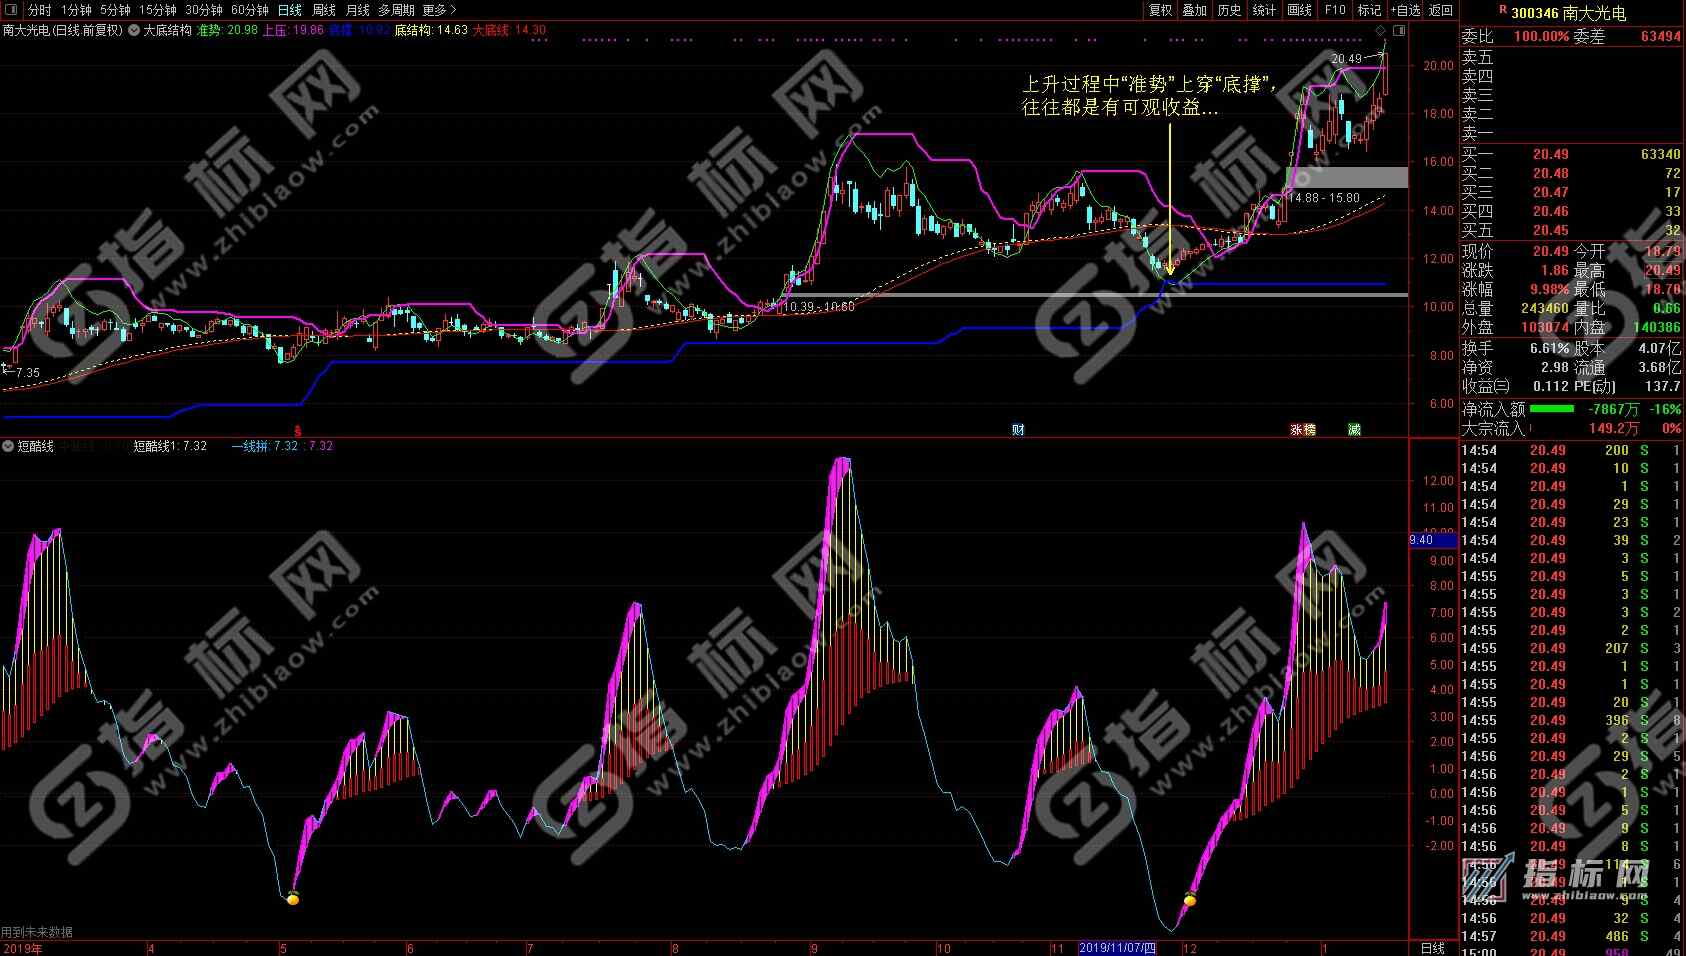Screen dimensions: 1686x956
Task: Select the 周线 weekly period
Action: coord(324,10)
